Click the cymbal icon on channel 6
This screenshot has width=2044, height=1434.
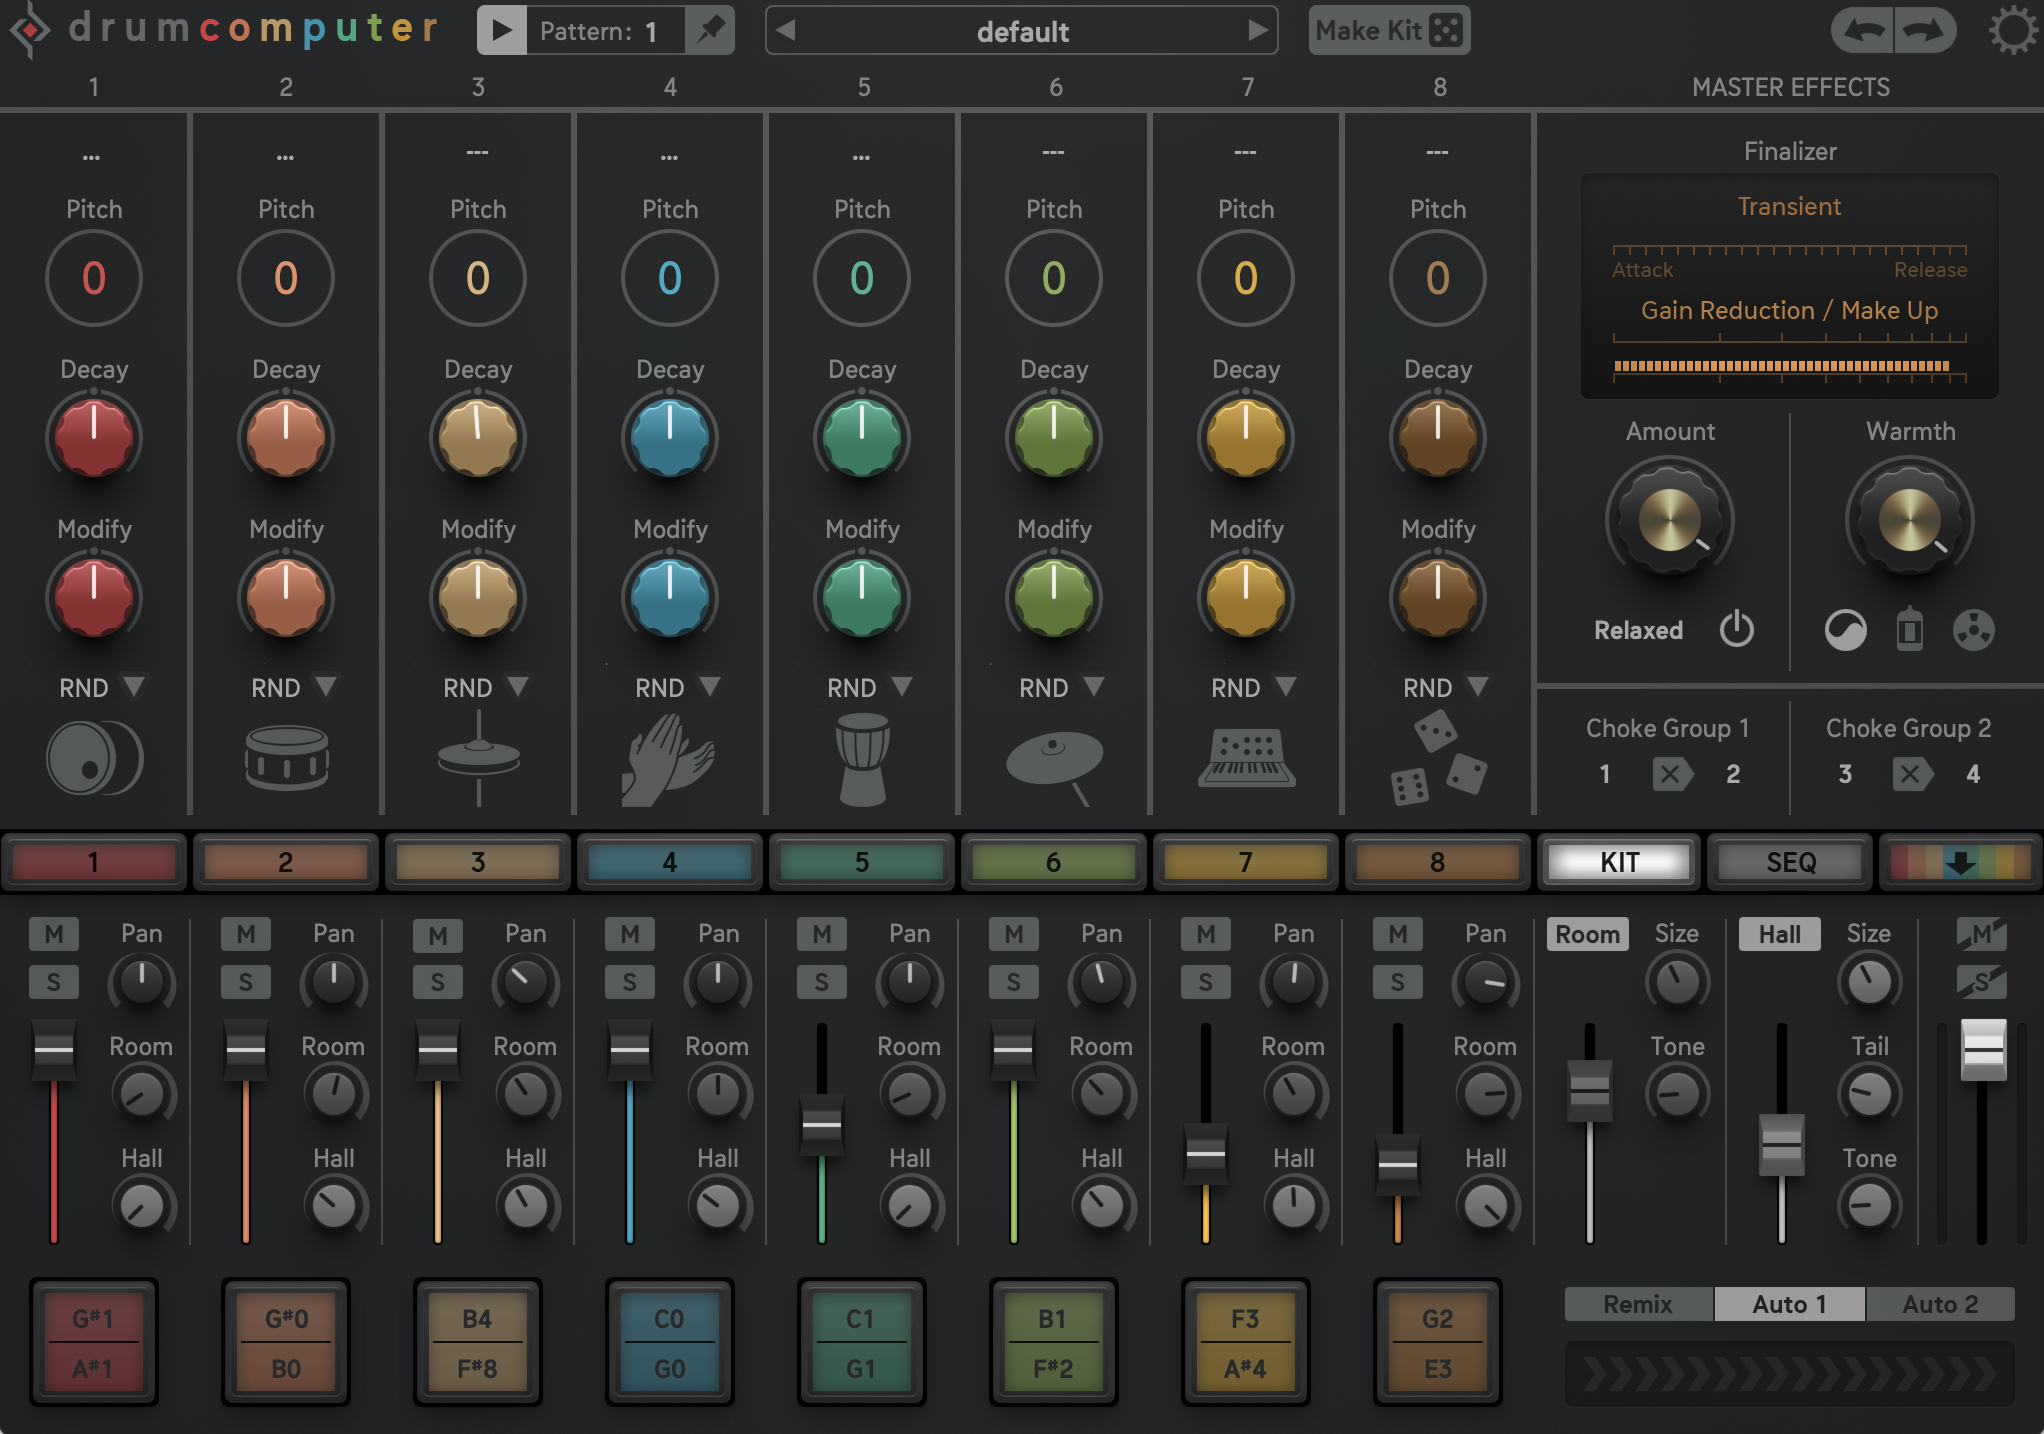[x=1054, y=766]
